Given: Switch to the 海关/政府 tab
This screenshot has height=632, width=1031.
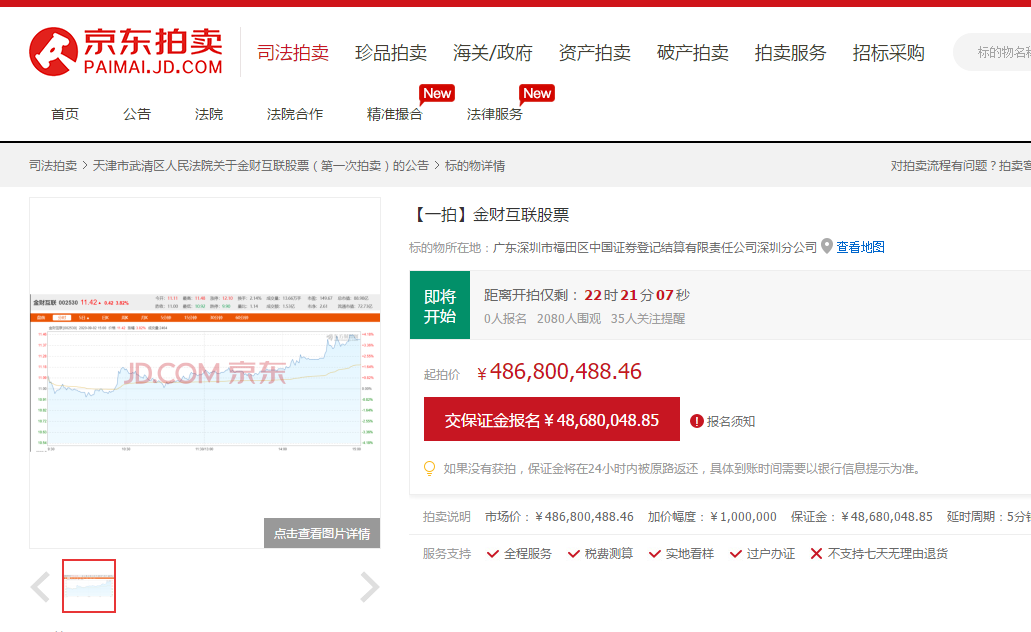Looking at the screenshot, I should point(491,52).
